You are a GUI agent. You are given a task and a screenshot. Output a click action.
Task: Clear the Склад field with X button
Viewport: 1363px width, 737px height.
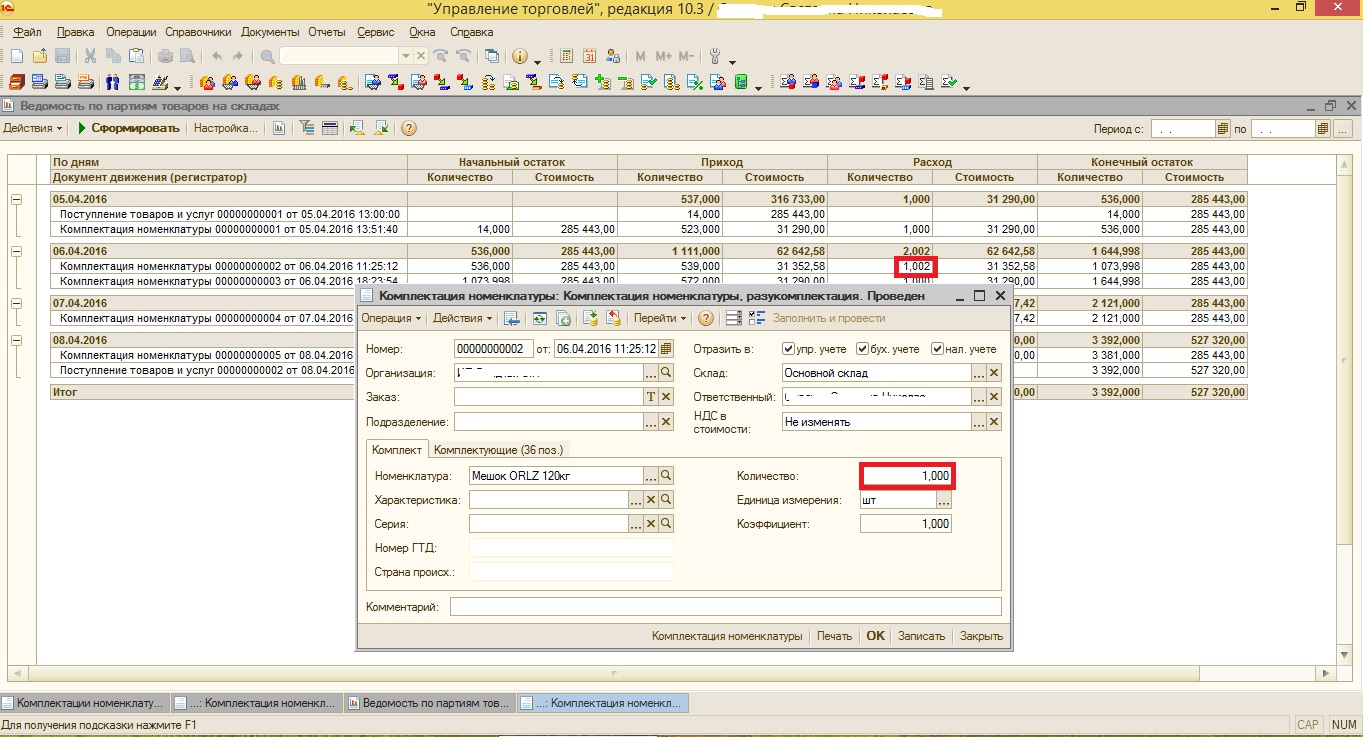[x=993, y=373]
